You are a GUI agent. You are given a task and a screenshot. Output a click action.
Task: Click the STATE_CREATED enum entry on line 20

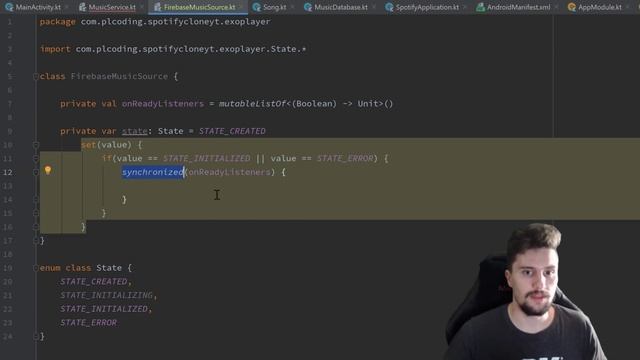tap(94, 282)
